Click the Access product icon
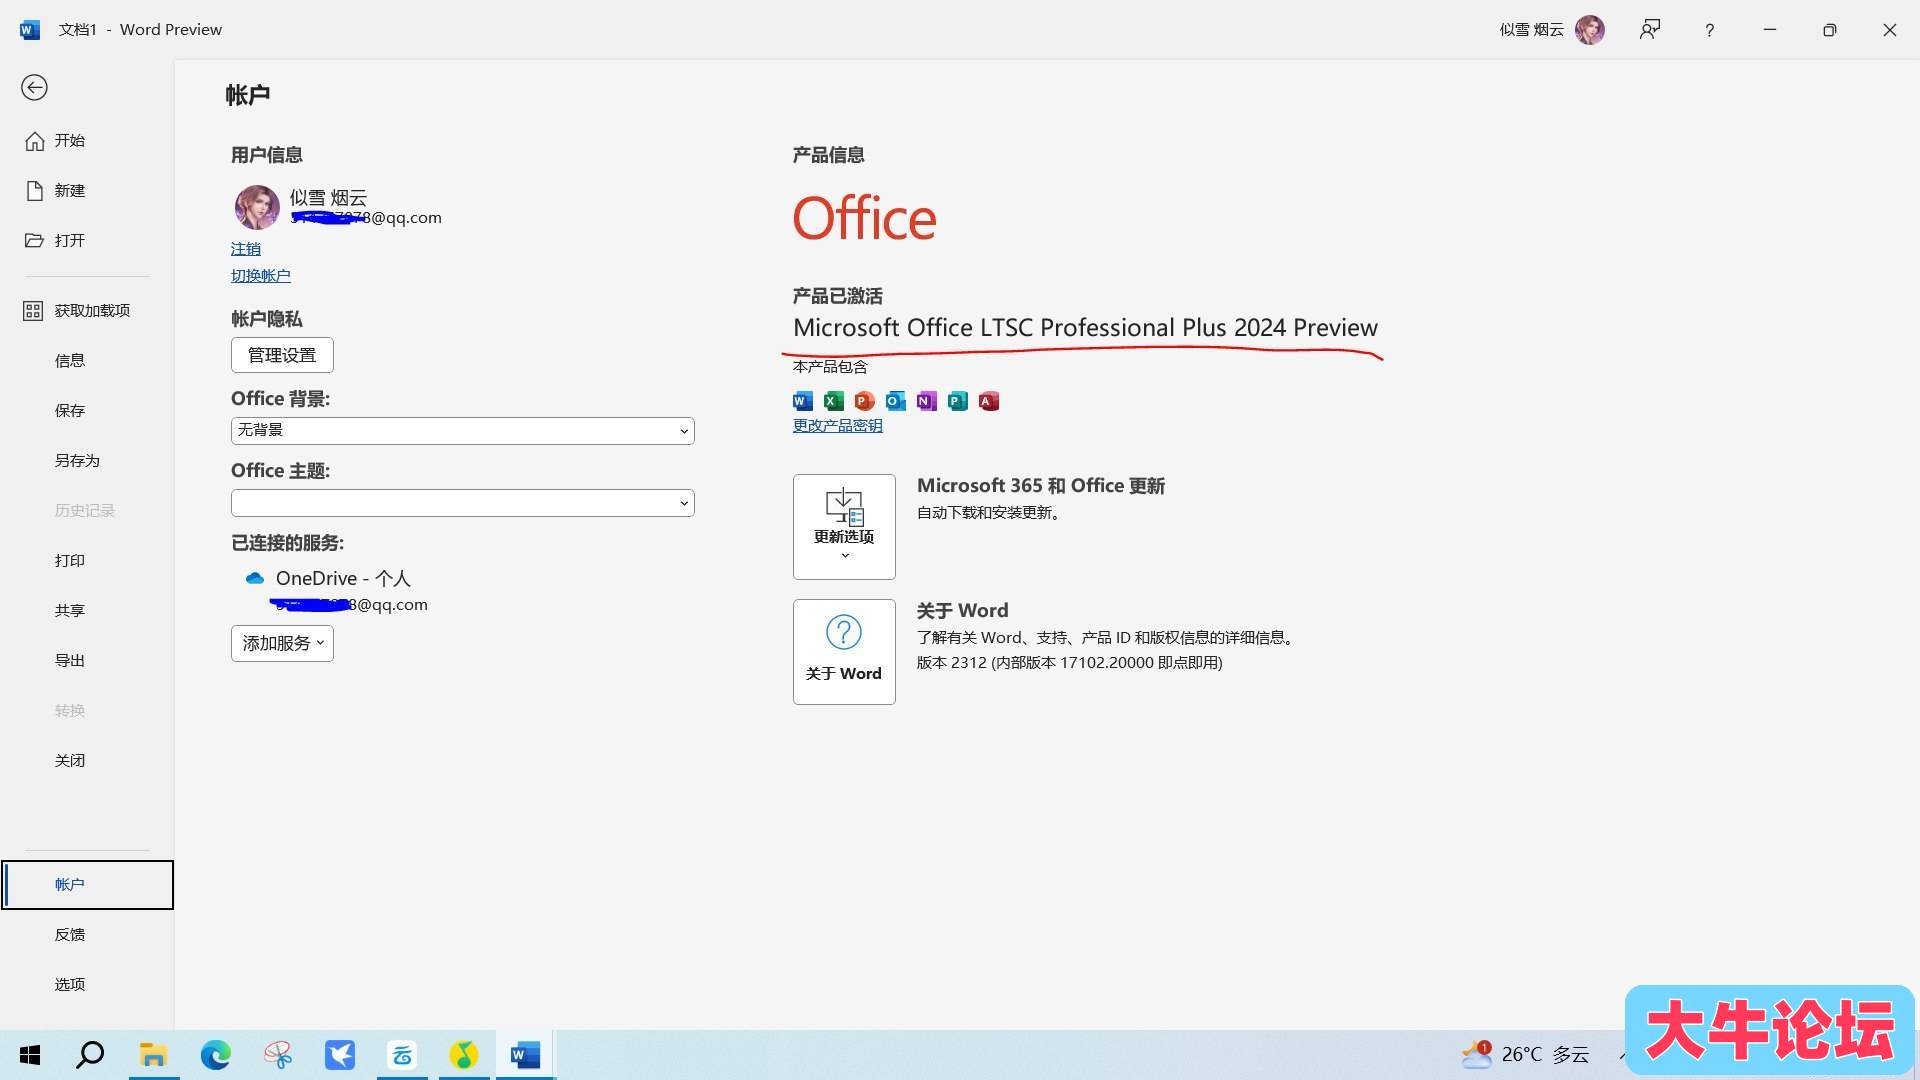Viewport: 1920px width, 1080px height. point(989,402)
